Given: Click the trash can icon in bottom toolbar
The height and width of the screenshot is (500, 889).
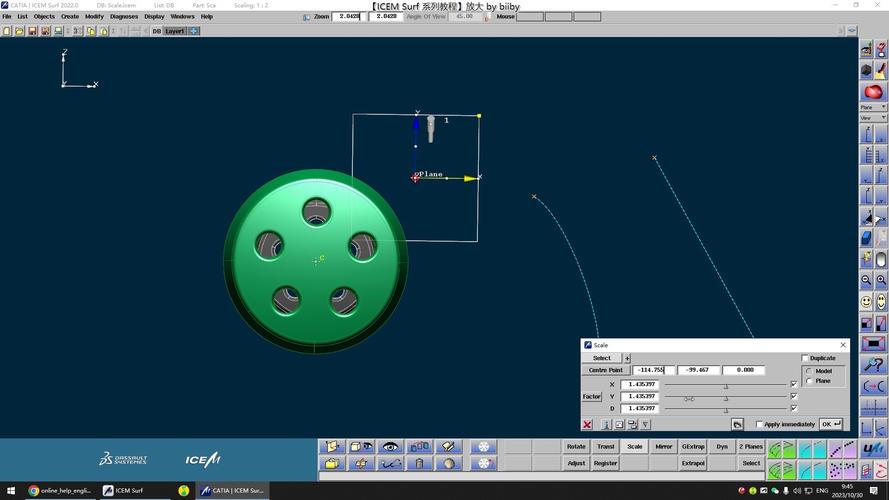Looking at the screenshot, I should click(420, 464).
